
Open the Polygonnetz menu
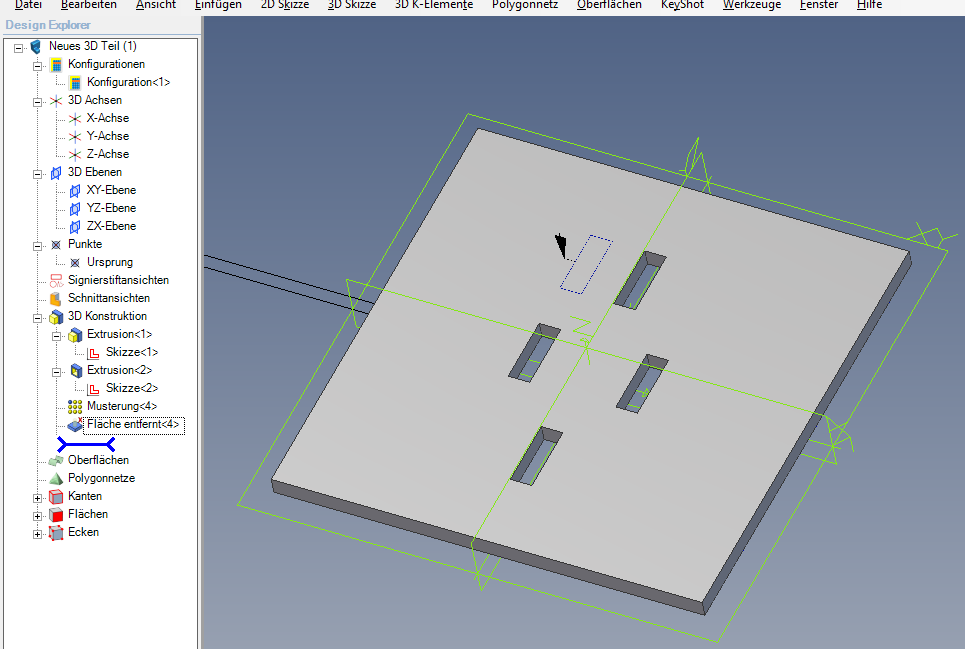[x=525, y=5]
